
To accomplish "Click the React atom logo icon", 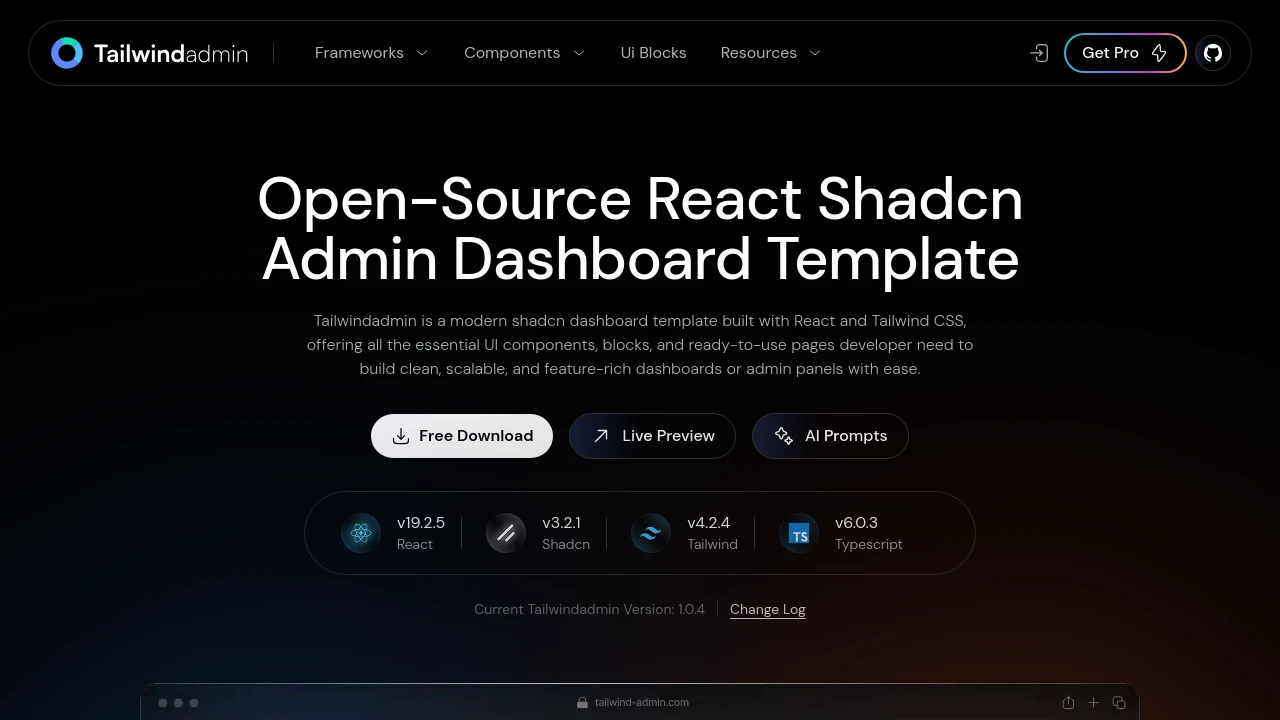I will (361, 533).
